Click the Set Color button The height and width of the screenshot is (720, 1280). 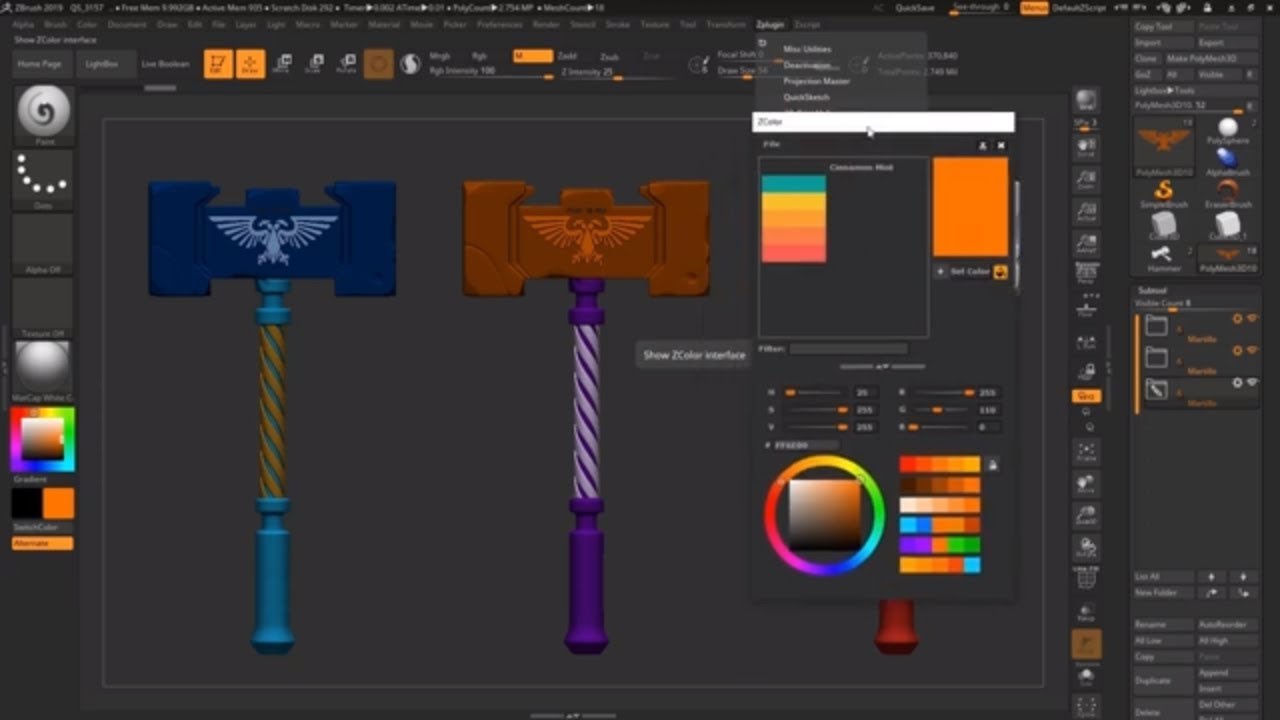pyautogui.click(x=969, y=272)
